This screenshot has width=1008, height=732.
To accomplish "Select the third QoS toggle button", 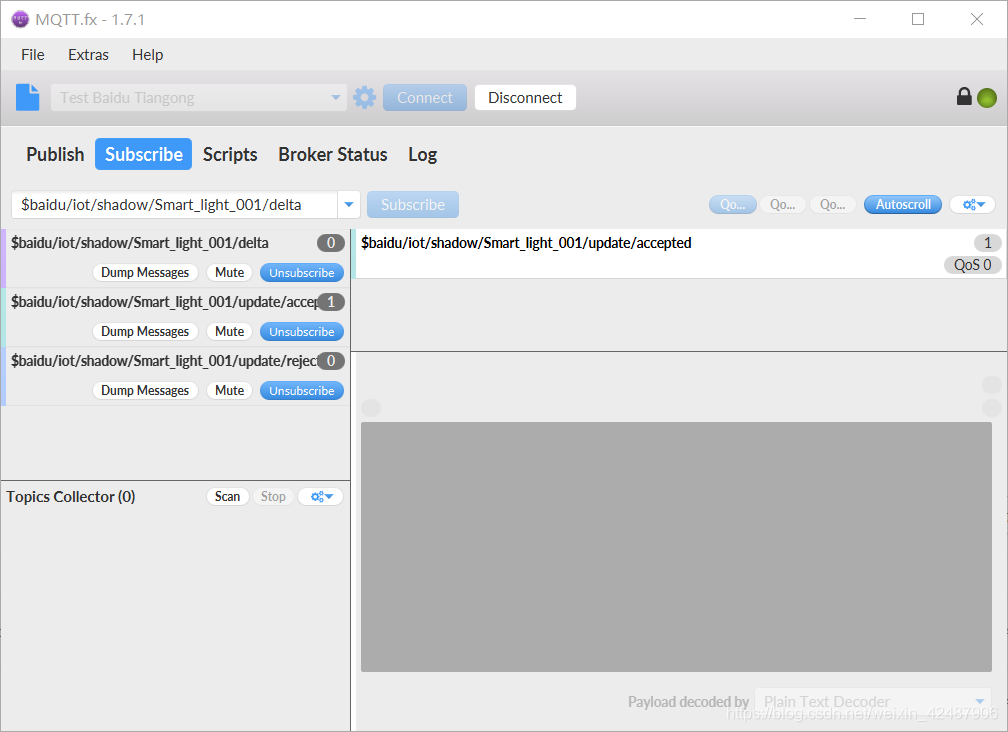I will [x=832, y=204].
